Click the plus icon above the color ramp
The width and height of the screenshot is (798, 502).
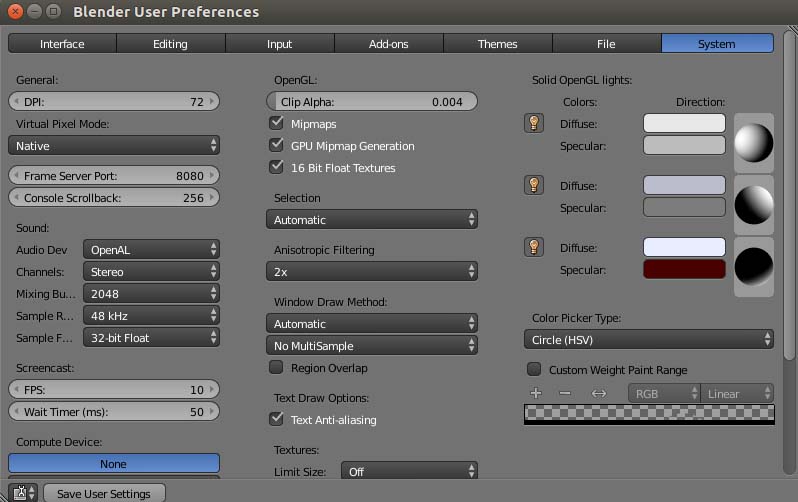point(536,393)
